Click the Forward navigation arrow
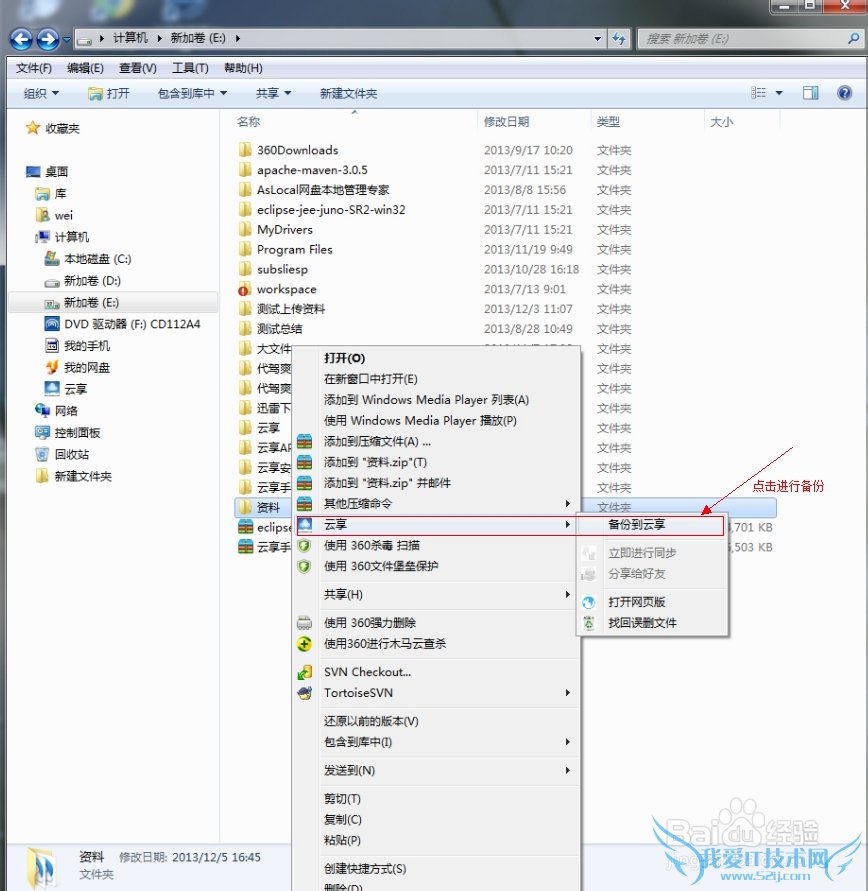 pos(48,39)
